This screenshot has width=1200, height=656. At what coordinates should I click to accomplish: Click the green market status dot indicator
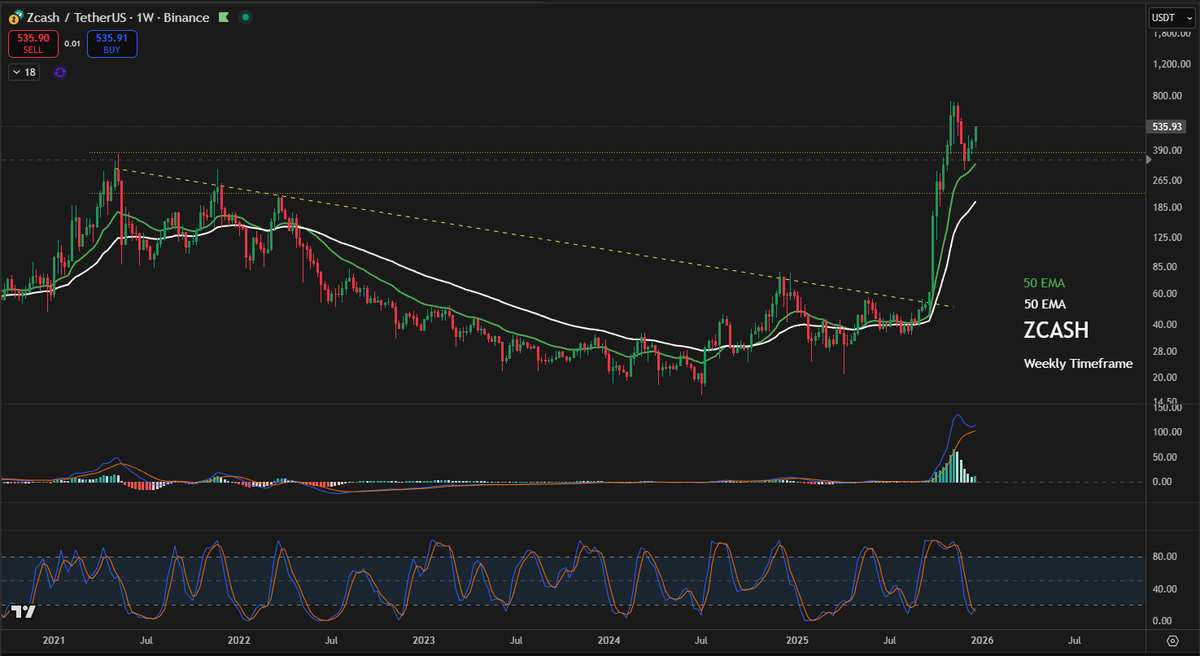click(x=244, y=17)
